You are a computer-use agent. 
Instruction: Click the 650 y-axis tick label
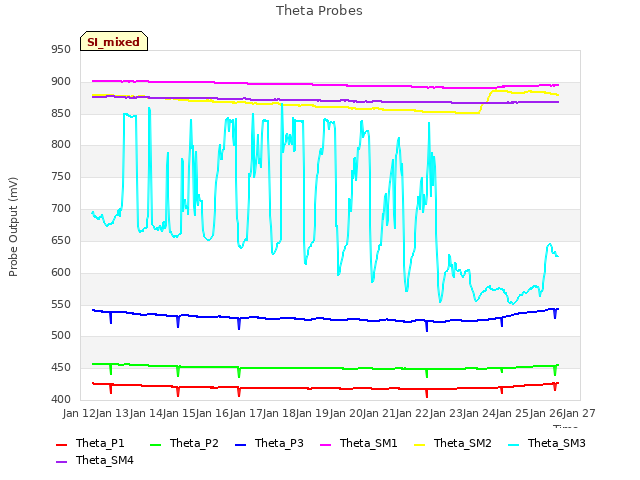(61, 240)
